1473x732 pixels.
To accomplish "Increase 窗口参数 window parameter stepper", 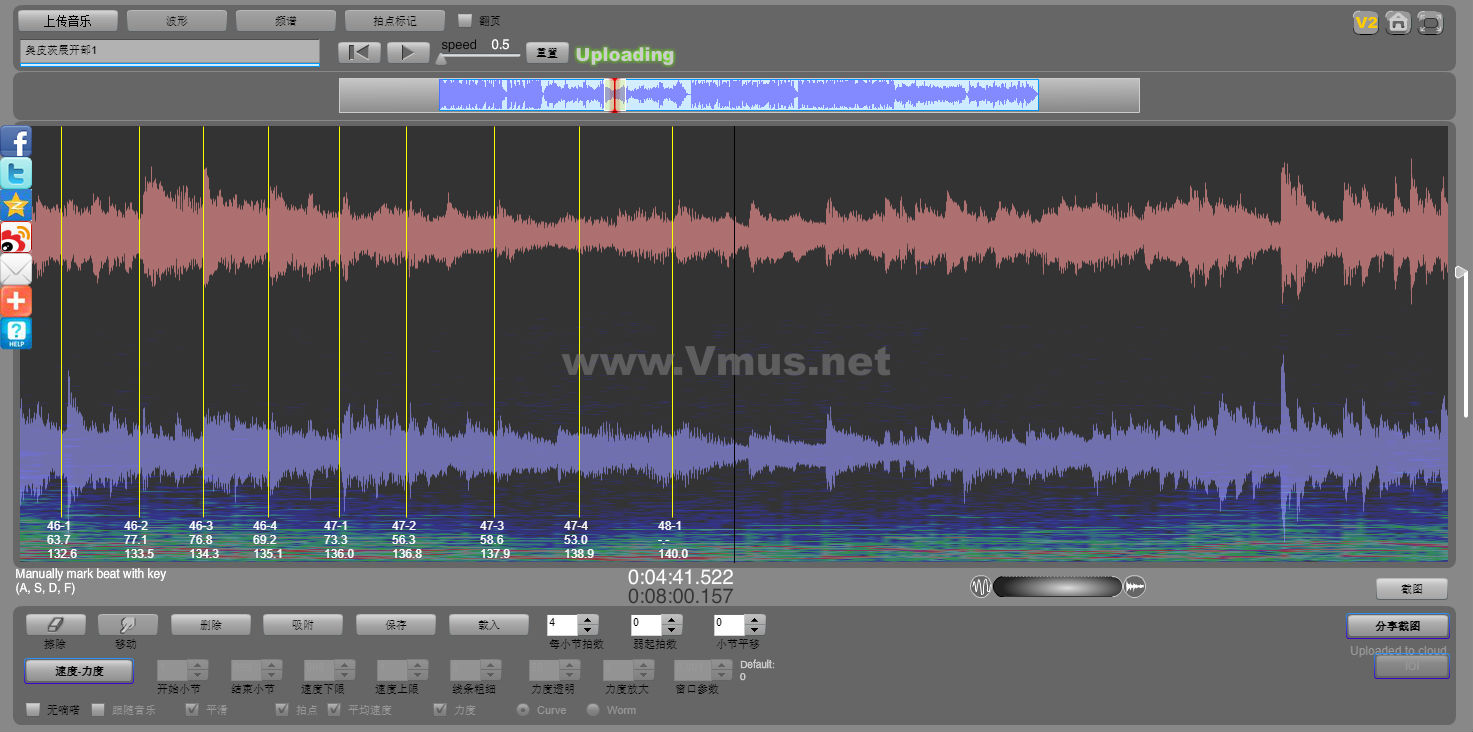I will click(723, 665).
